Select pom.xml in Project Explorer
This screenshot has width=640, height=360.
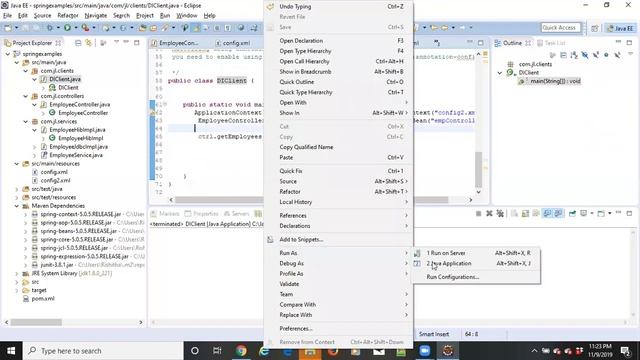point(43,299)
